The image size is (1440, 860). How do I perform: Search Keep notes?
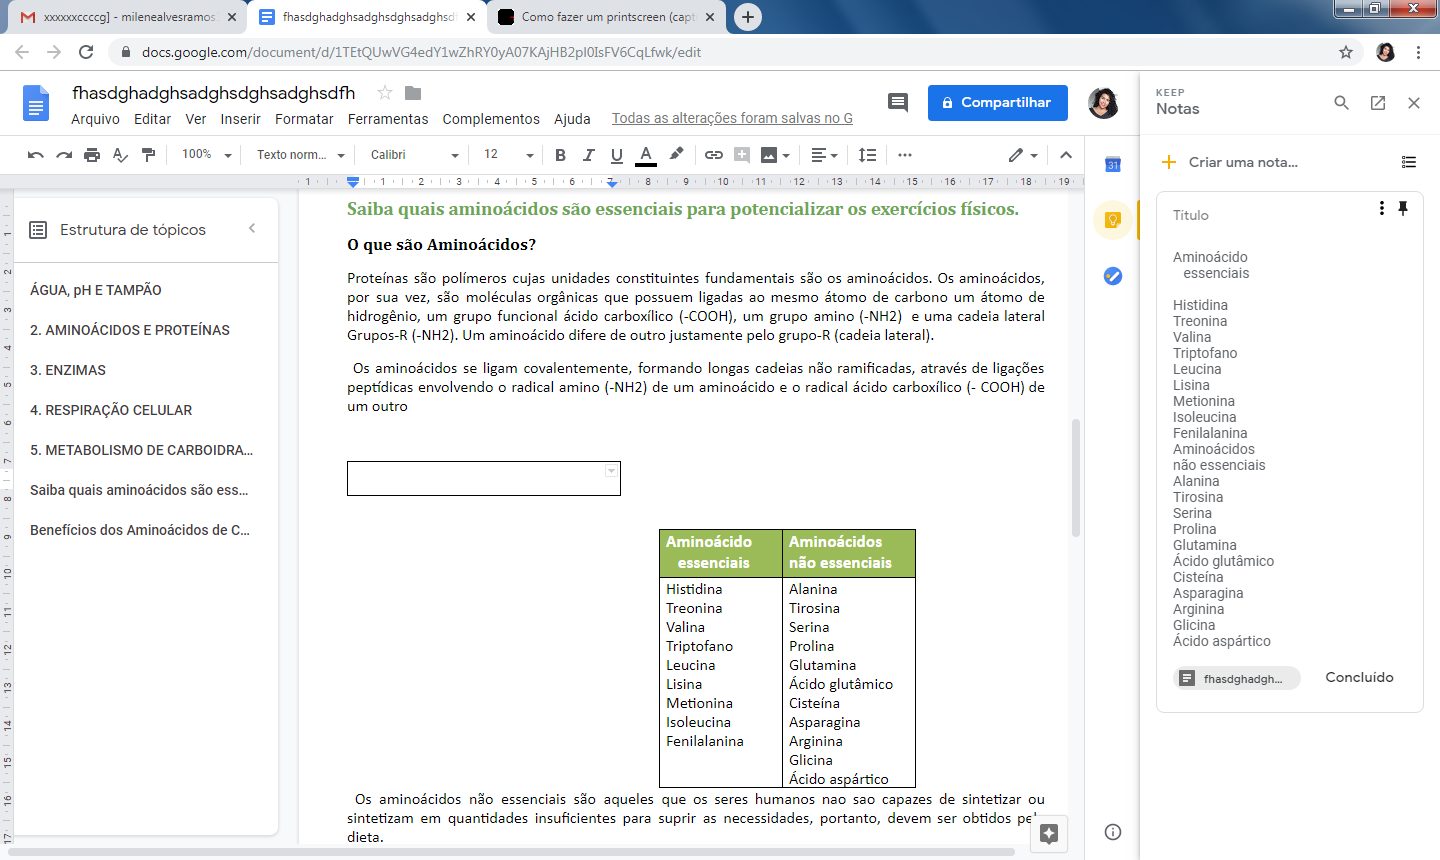tap(1342, 103)
